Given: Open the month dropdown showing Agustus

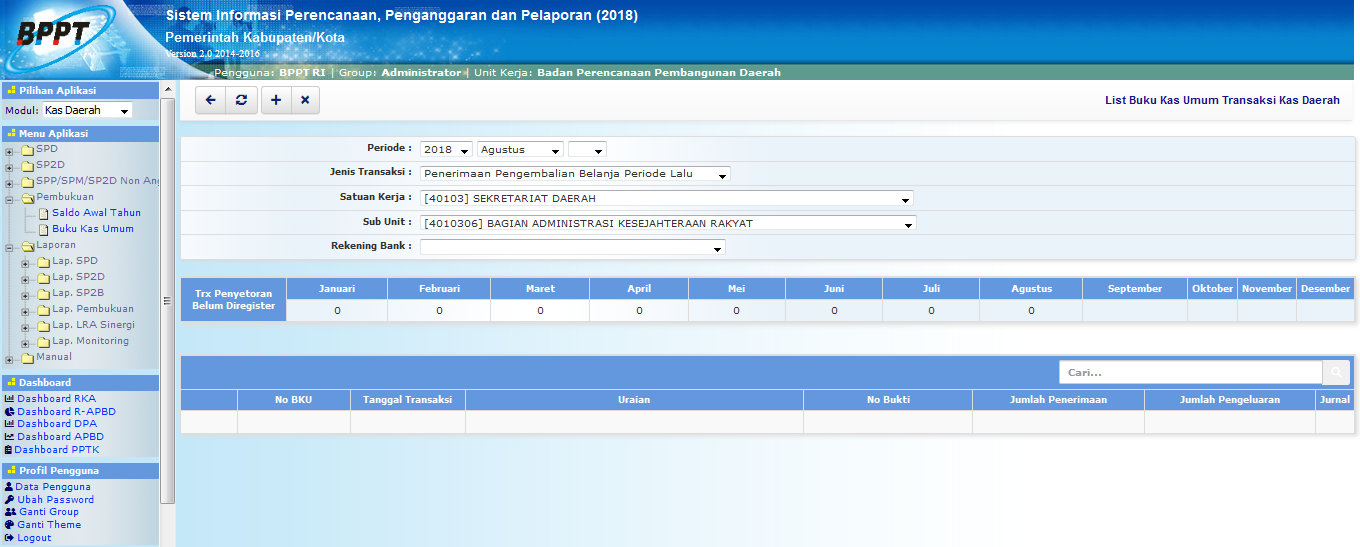Looking at the screenshot, I should click(520, 150).
